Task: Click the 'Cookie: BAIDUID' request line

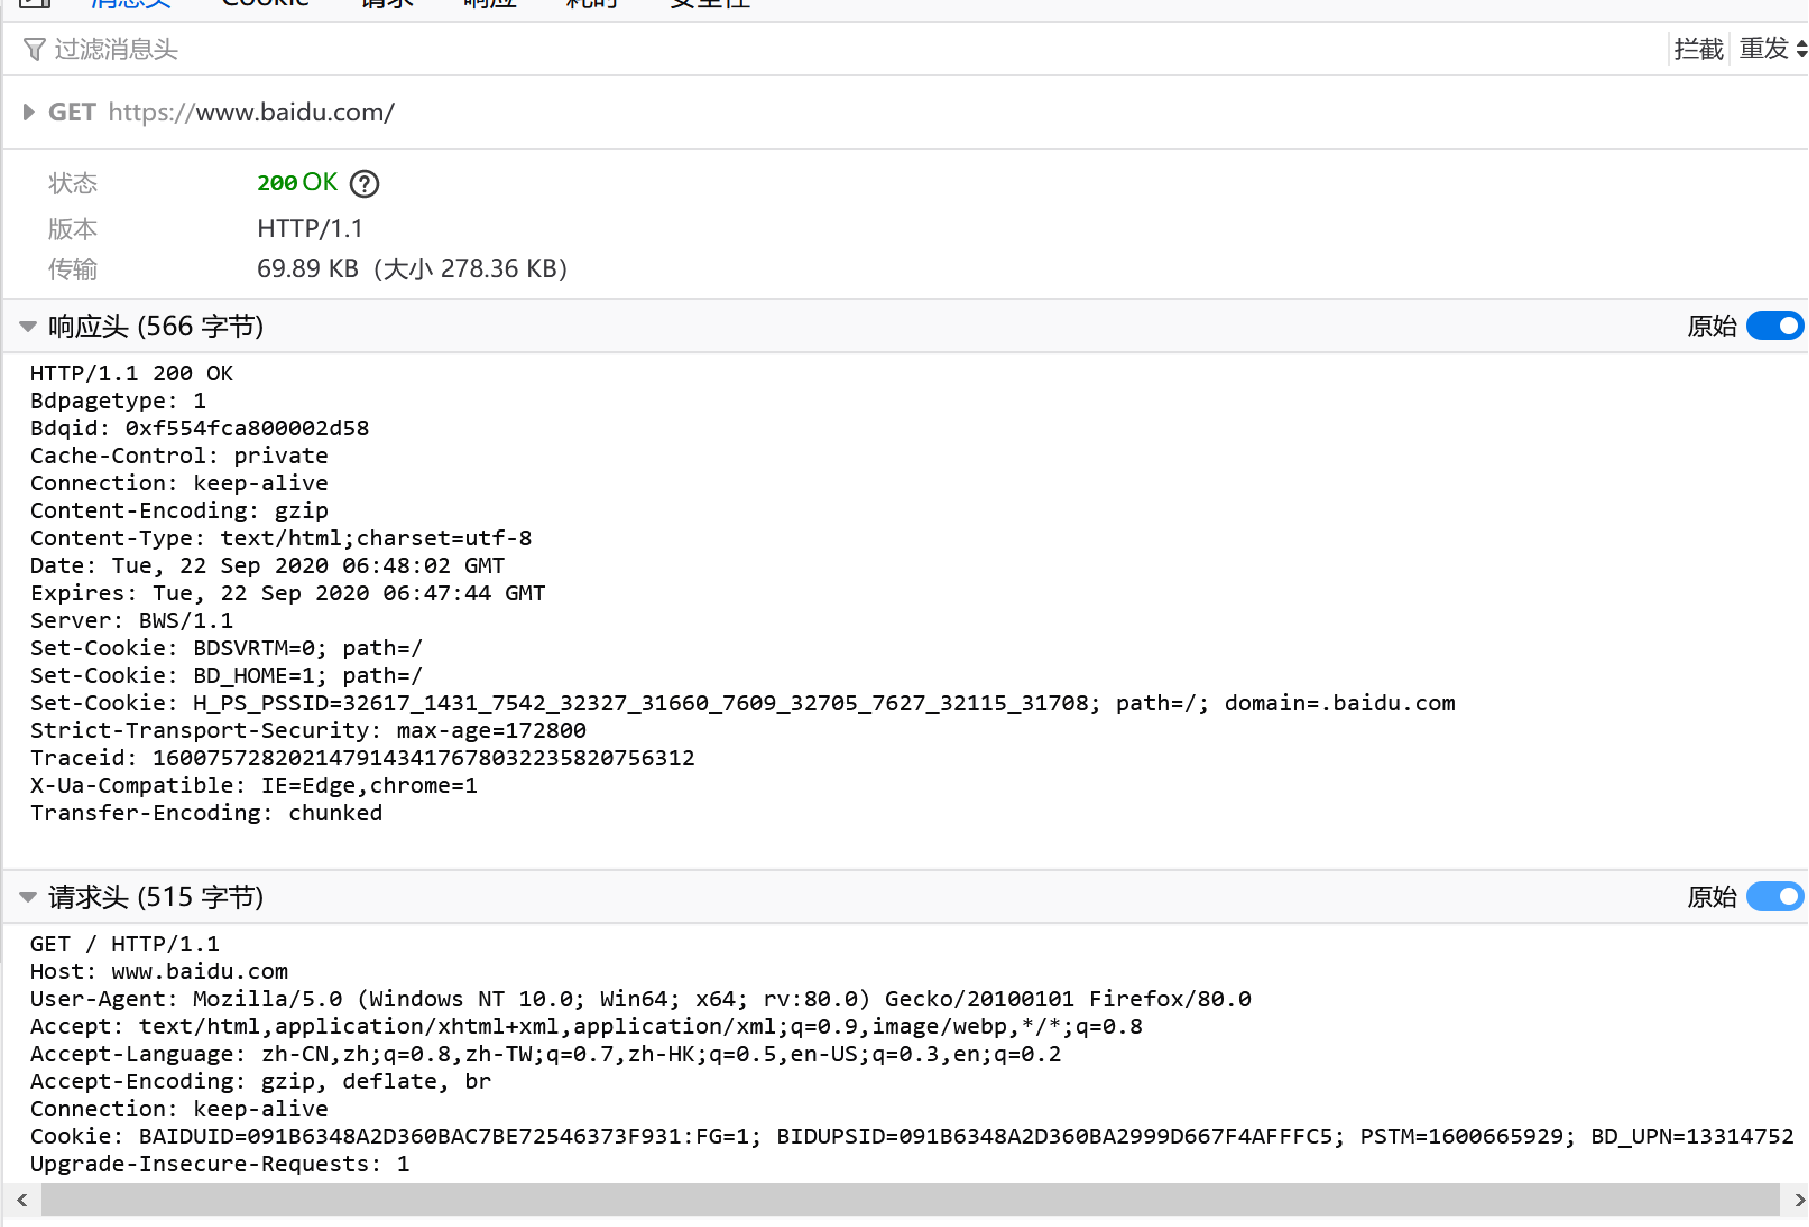Action: 912,1137
